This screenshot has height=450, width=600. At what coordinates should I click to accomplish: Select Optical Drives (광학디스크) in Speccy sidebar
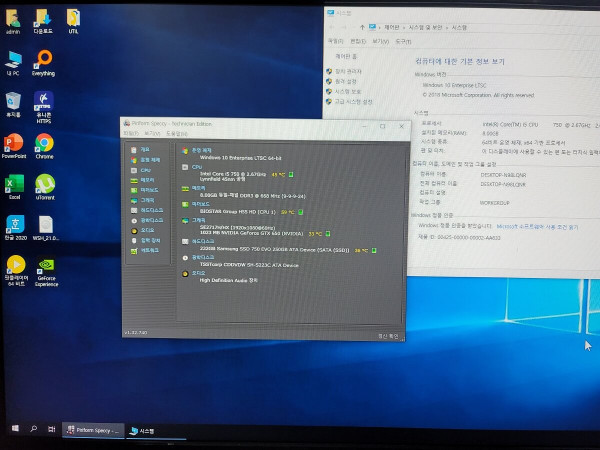[147, 220]
